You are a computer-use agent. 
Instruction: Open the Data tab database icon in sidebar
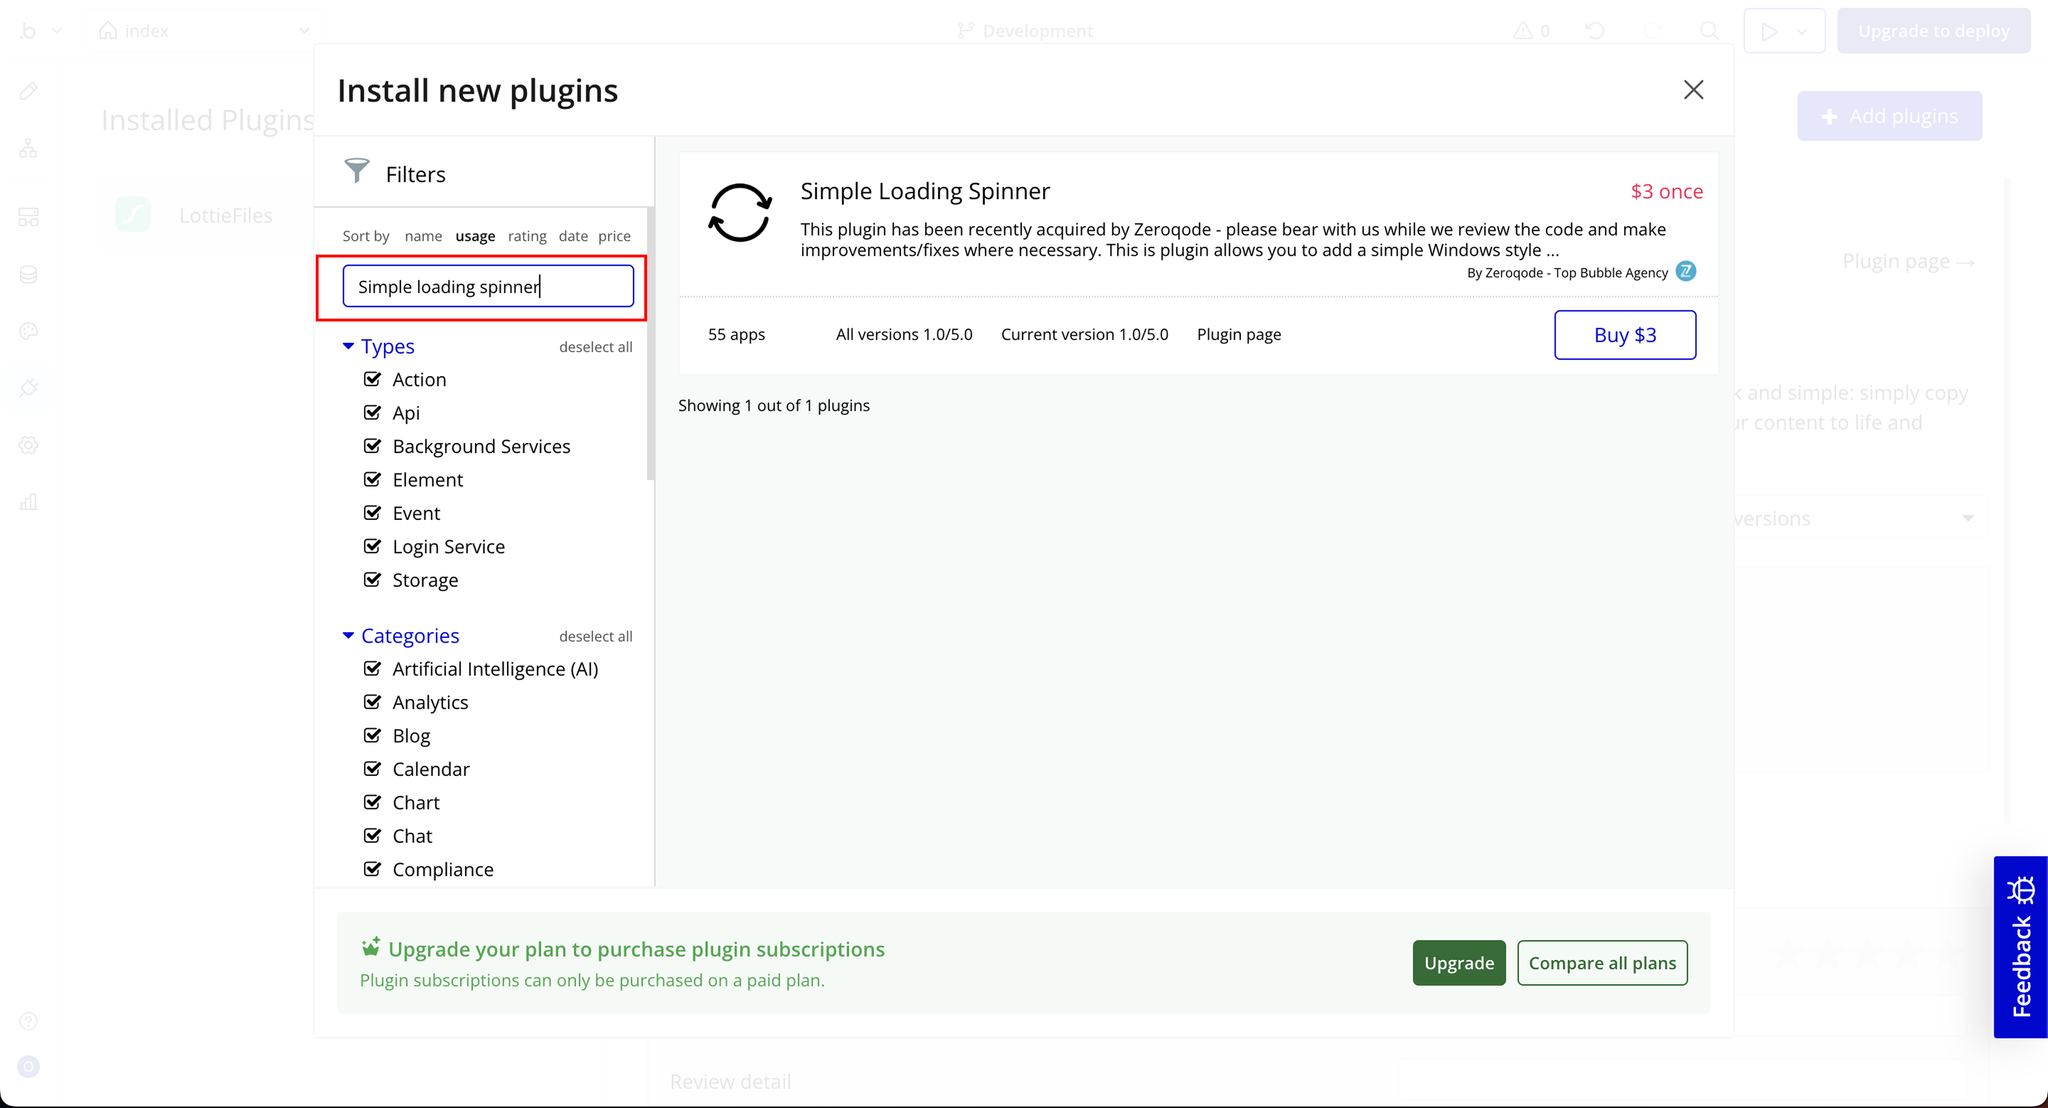29,274
